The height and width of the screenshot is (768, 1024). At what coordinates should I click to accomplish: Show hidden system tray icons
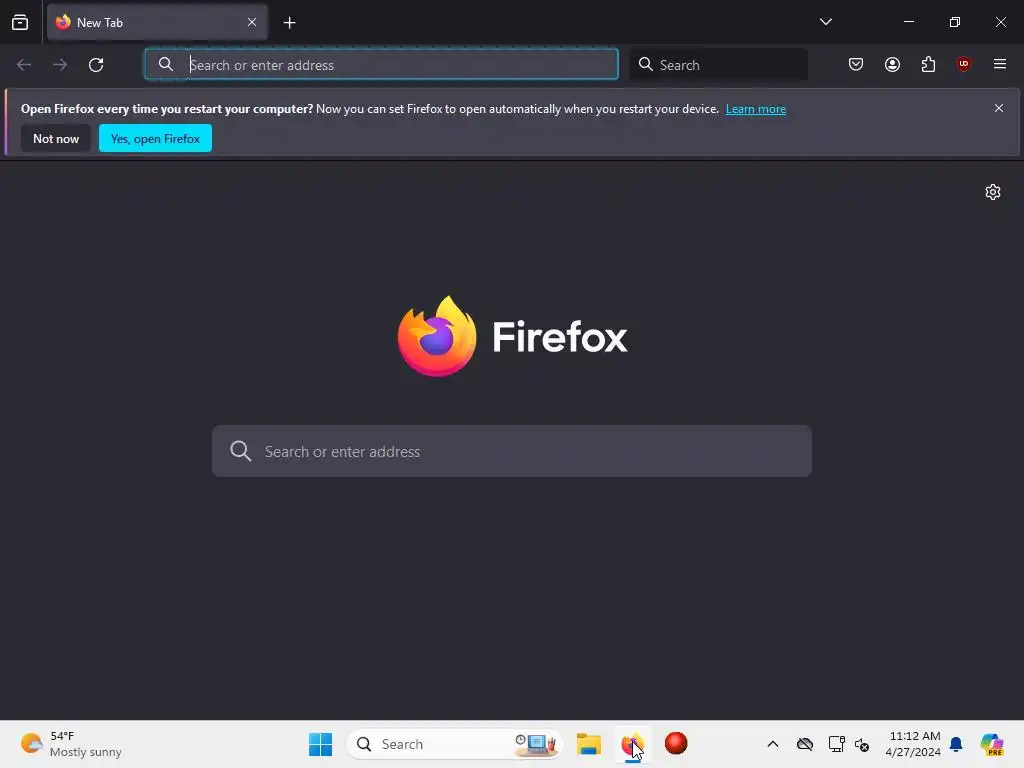(x=773, y=744)
